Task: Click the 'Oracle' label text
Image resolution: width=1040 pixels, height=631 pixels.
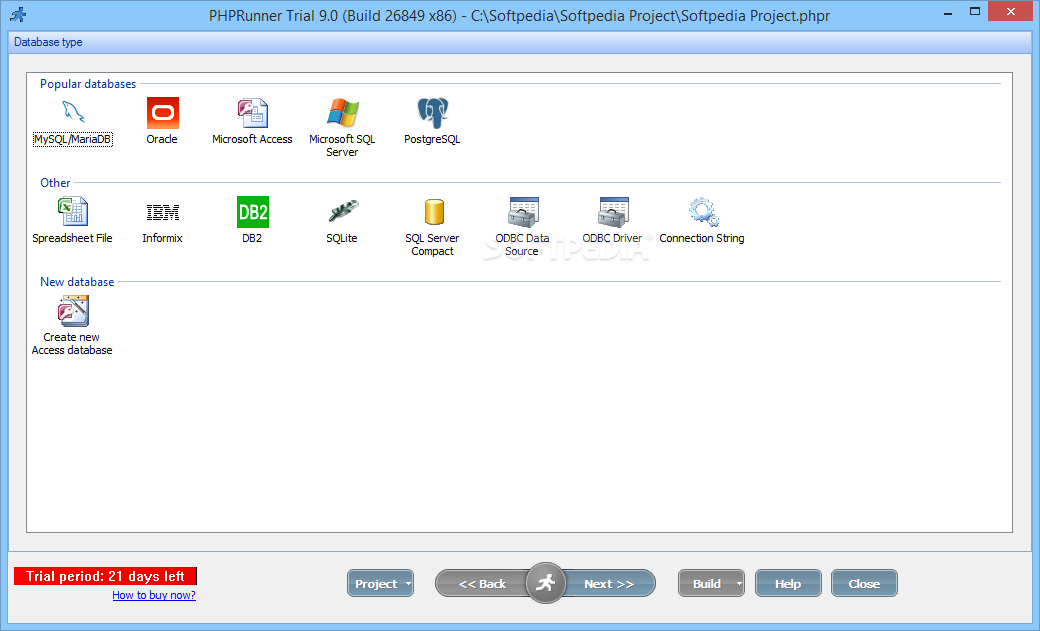Action: [162, 139]
